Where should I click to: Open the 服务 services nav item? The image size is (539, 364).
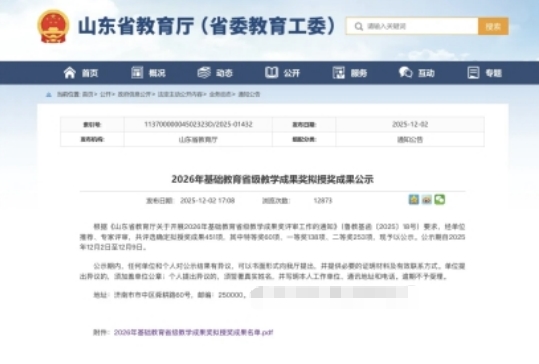[x=350, y=73]
